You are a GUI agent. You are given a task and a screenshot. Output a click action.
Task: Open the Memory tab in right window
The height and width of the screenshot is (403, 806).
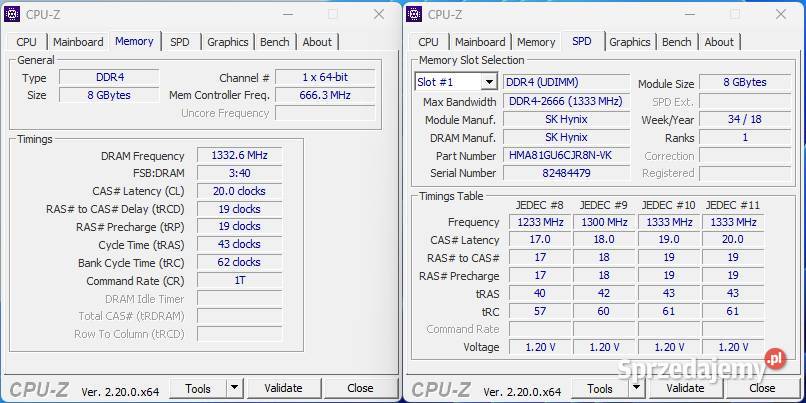coord(536,42)
